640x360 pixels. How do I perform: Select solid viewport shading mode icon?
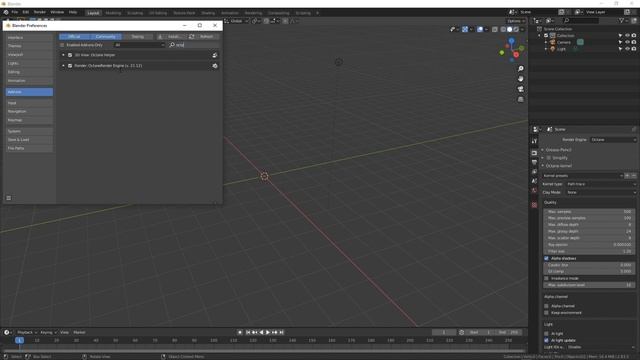509,29
